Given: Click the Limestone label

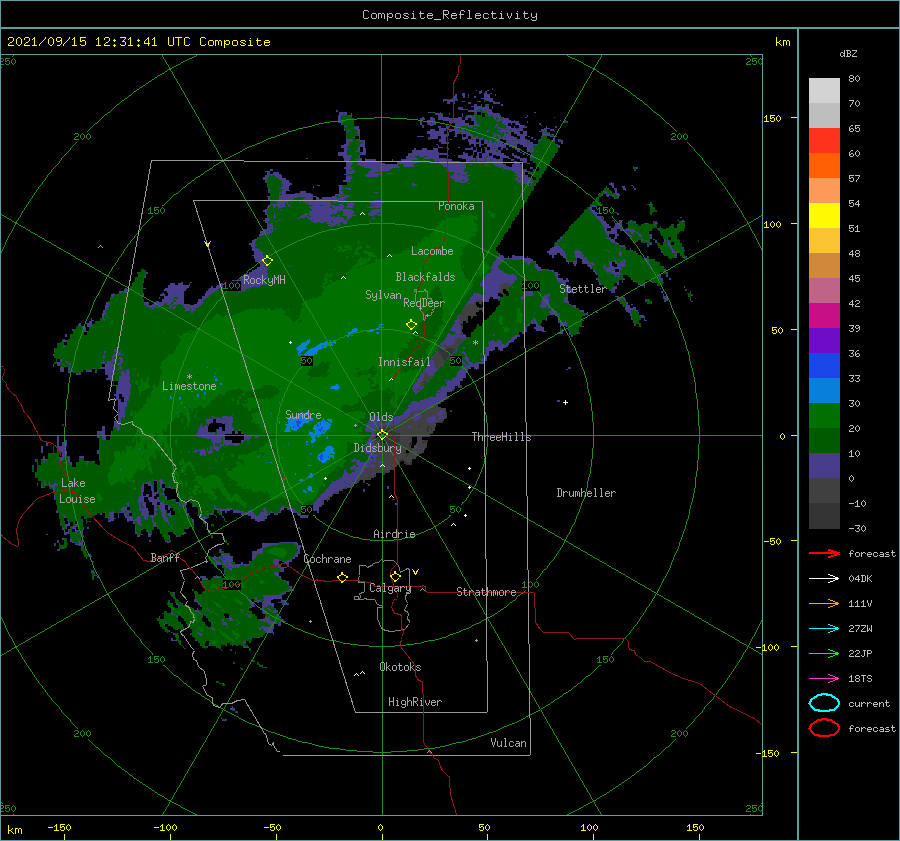Looking at the screenshot, I should click(x=189, y=386).
